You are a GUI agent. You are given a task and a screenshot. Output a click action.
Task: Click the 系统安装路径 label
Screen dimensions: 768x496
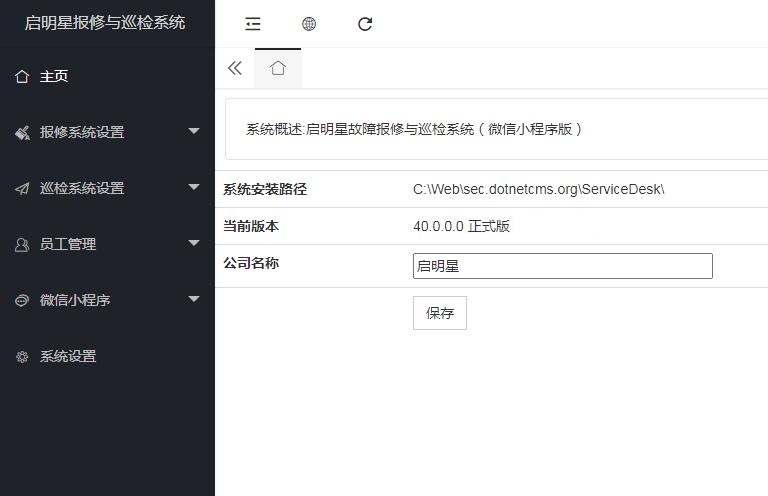pyautogui.click(x=265, y=189)
